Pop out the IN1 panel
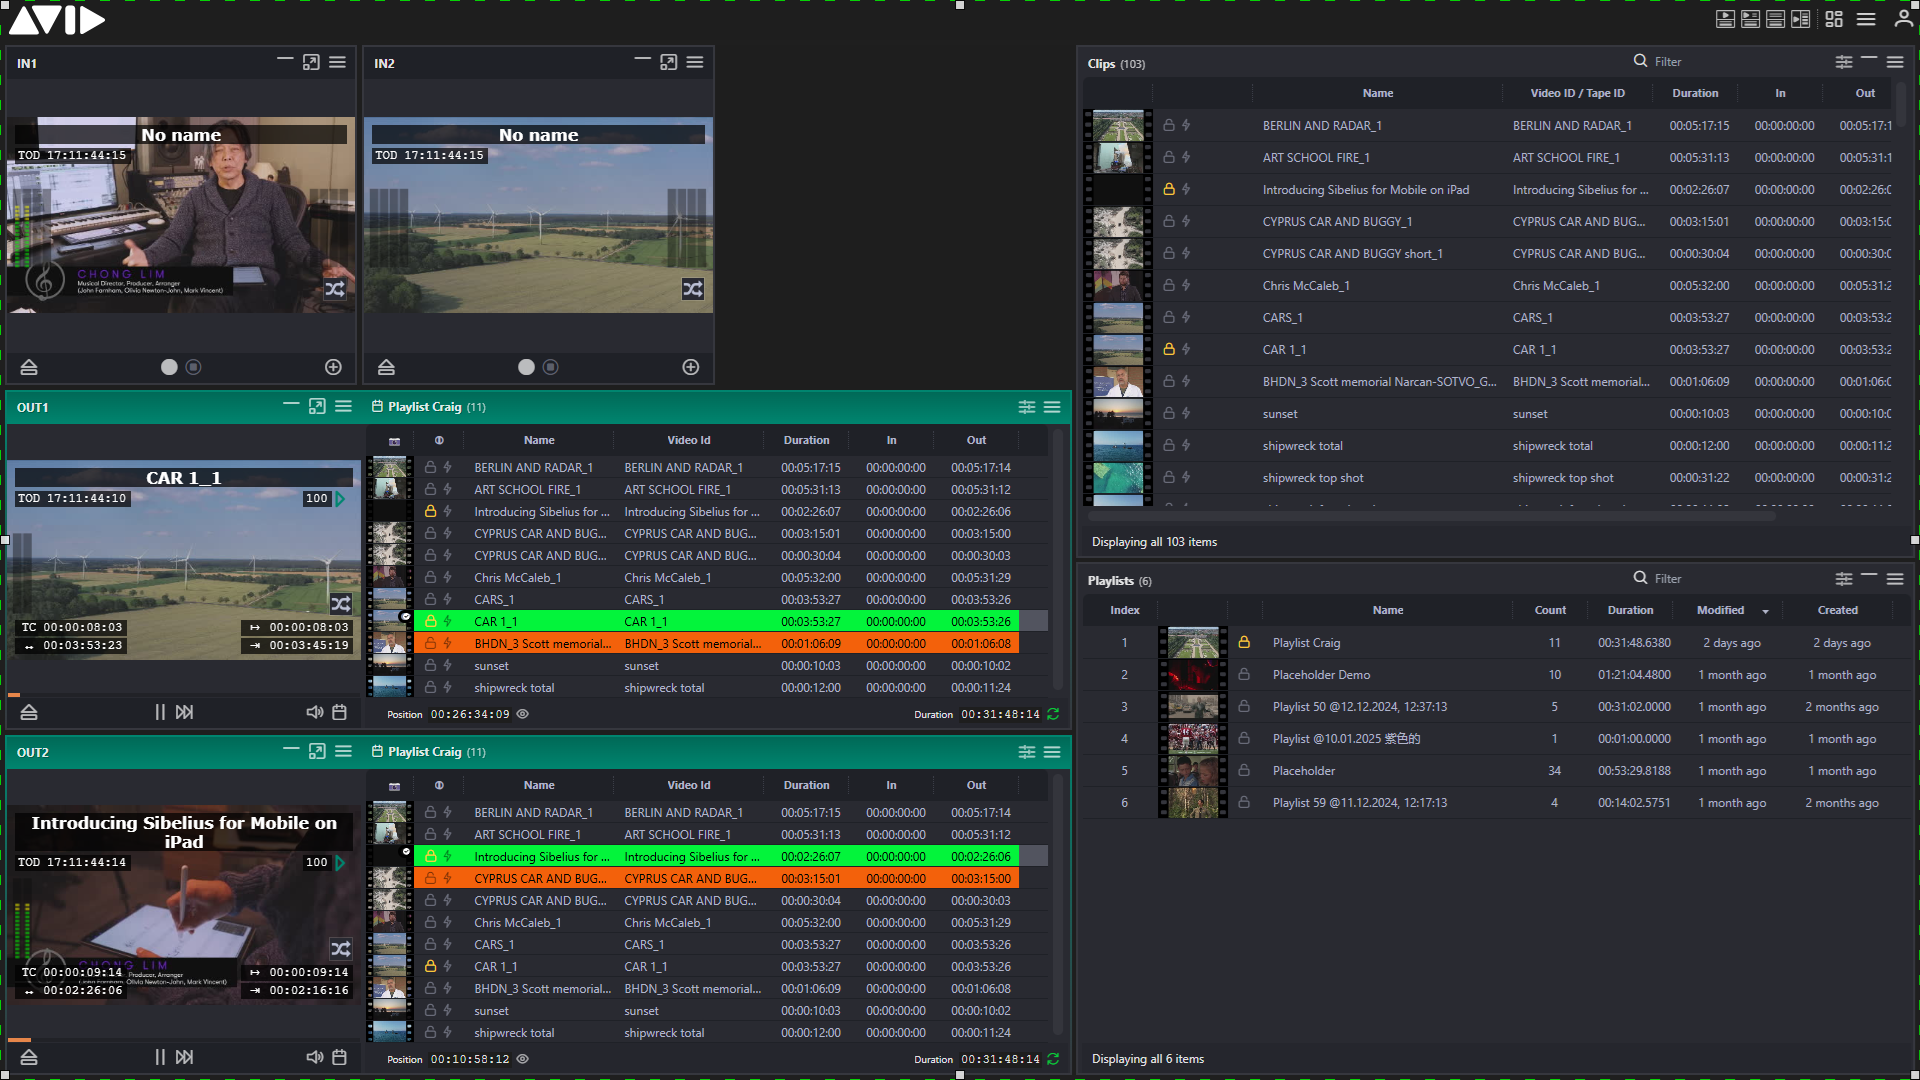This screenshot has height=1080, width=1920. tap(311, 62)
